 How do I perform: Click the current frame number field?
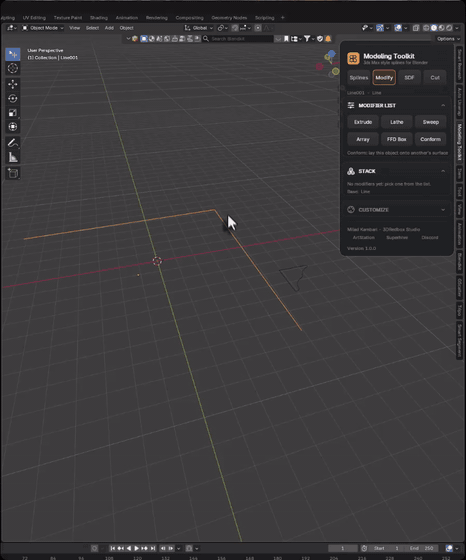click(343, 548)
